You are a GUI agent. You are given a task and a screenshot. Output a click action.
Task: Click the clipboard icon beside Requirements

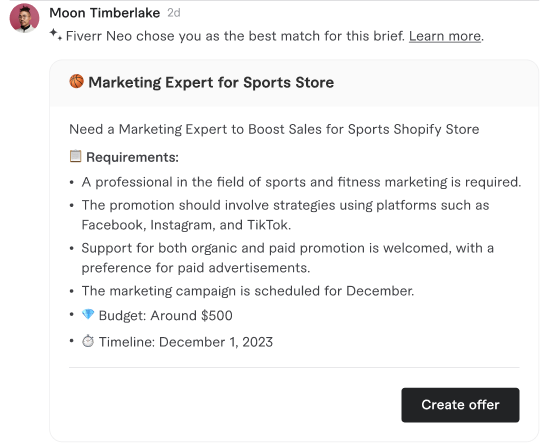(75, 156)
